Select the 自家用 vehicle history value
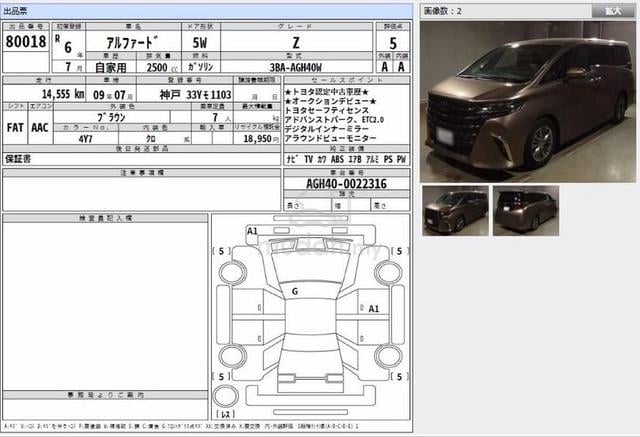The image size is (640, 437). tap(111, 67)
